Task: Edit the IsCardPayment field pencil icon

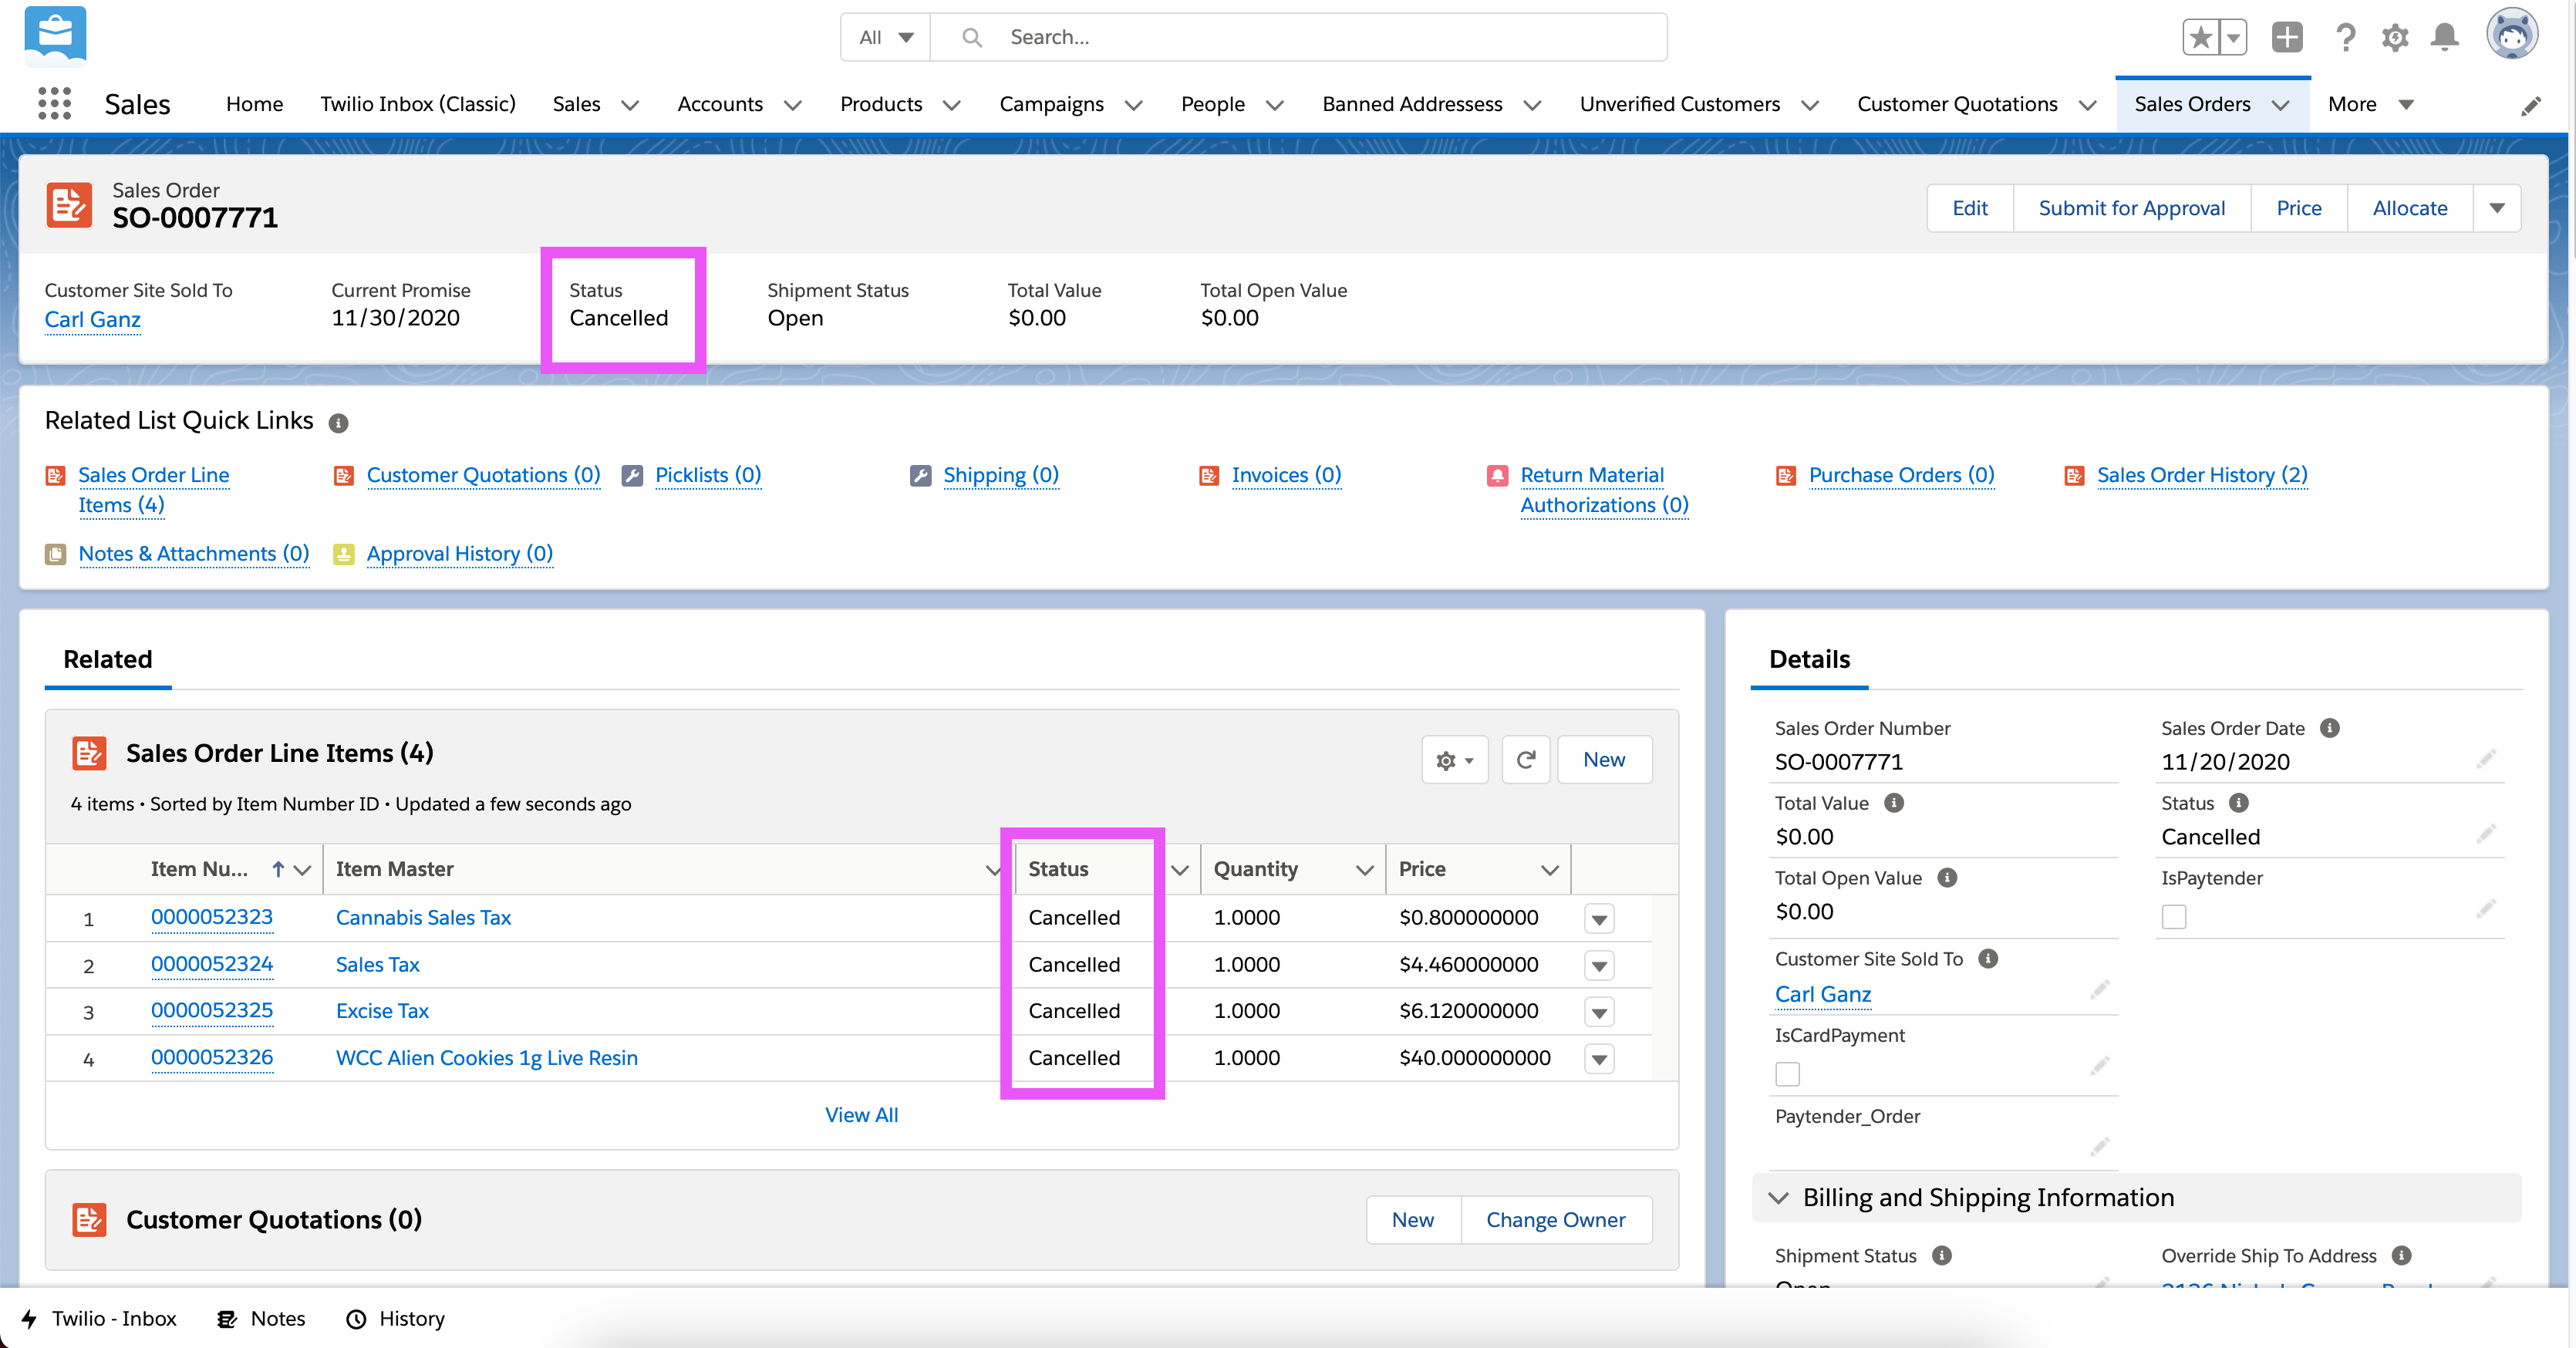Action: [x=2099, y=1067]
